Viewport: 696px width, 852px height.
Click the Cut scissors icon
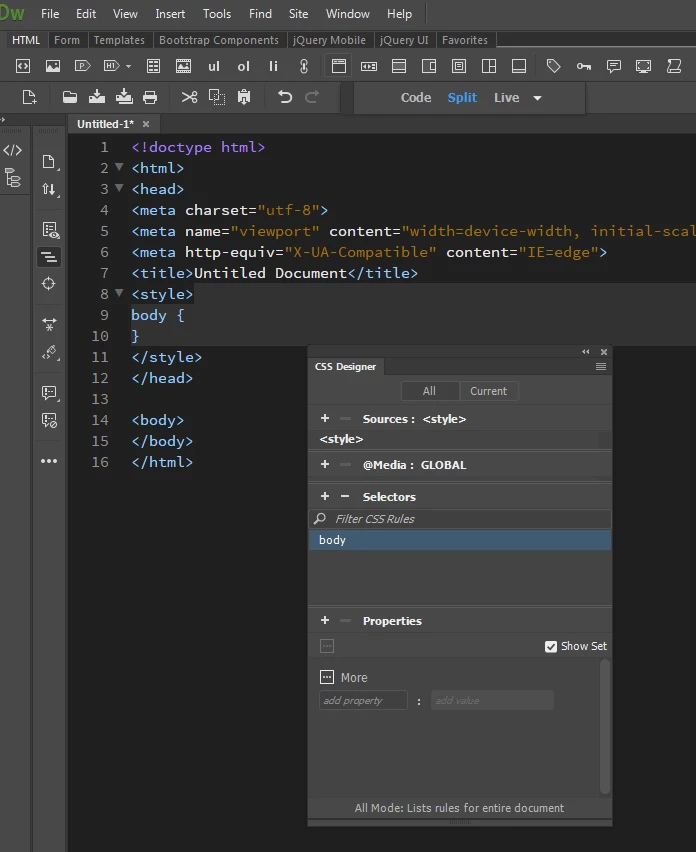tap(189, 97)
